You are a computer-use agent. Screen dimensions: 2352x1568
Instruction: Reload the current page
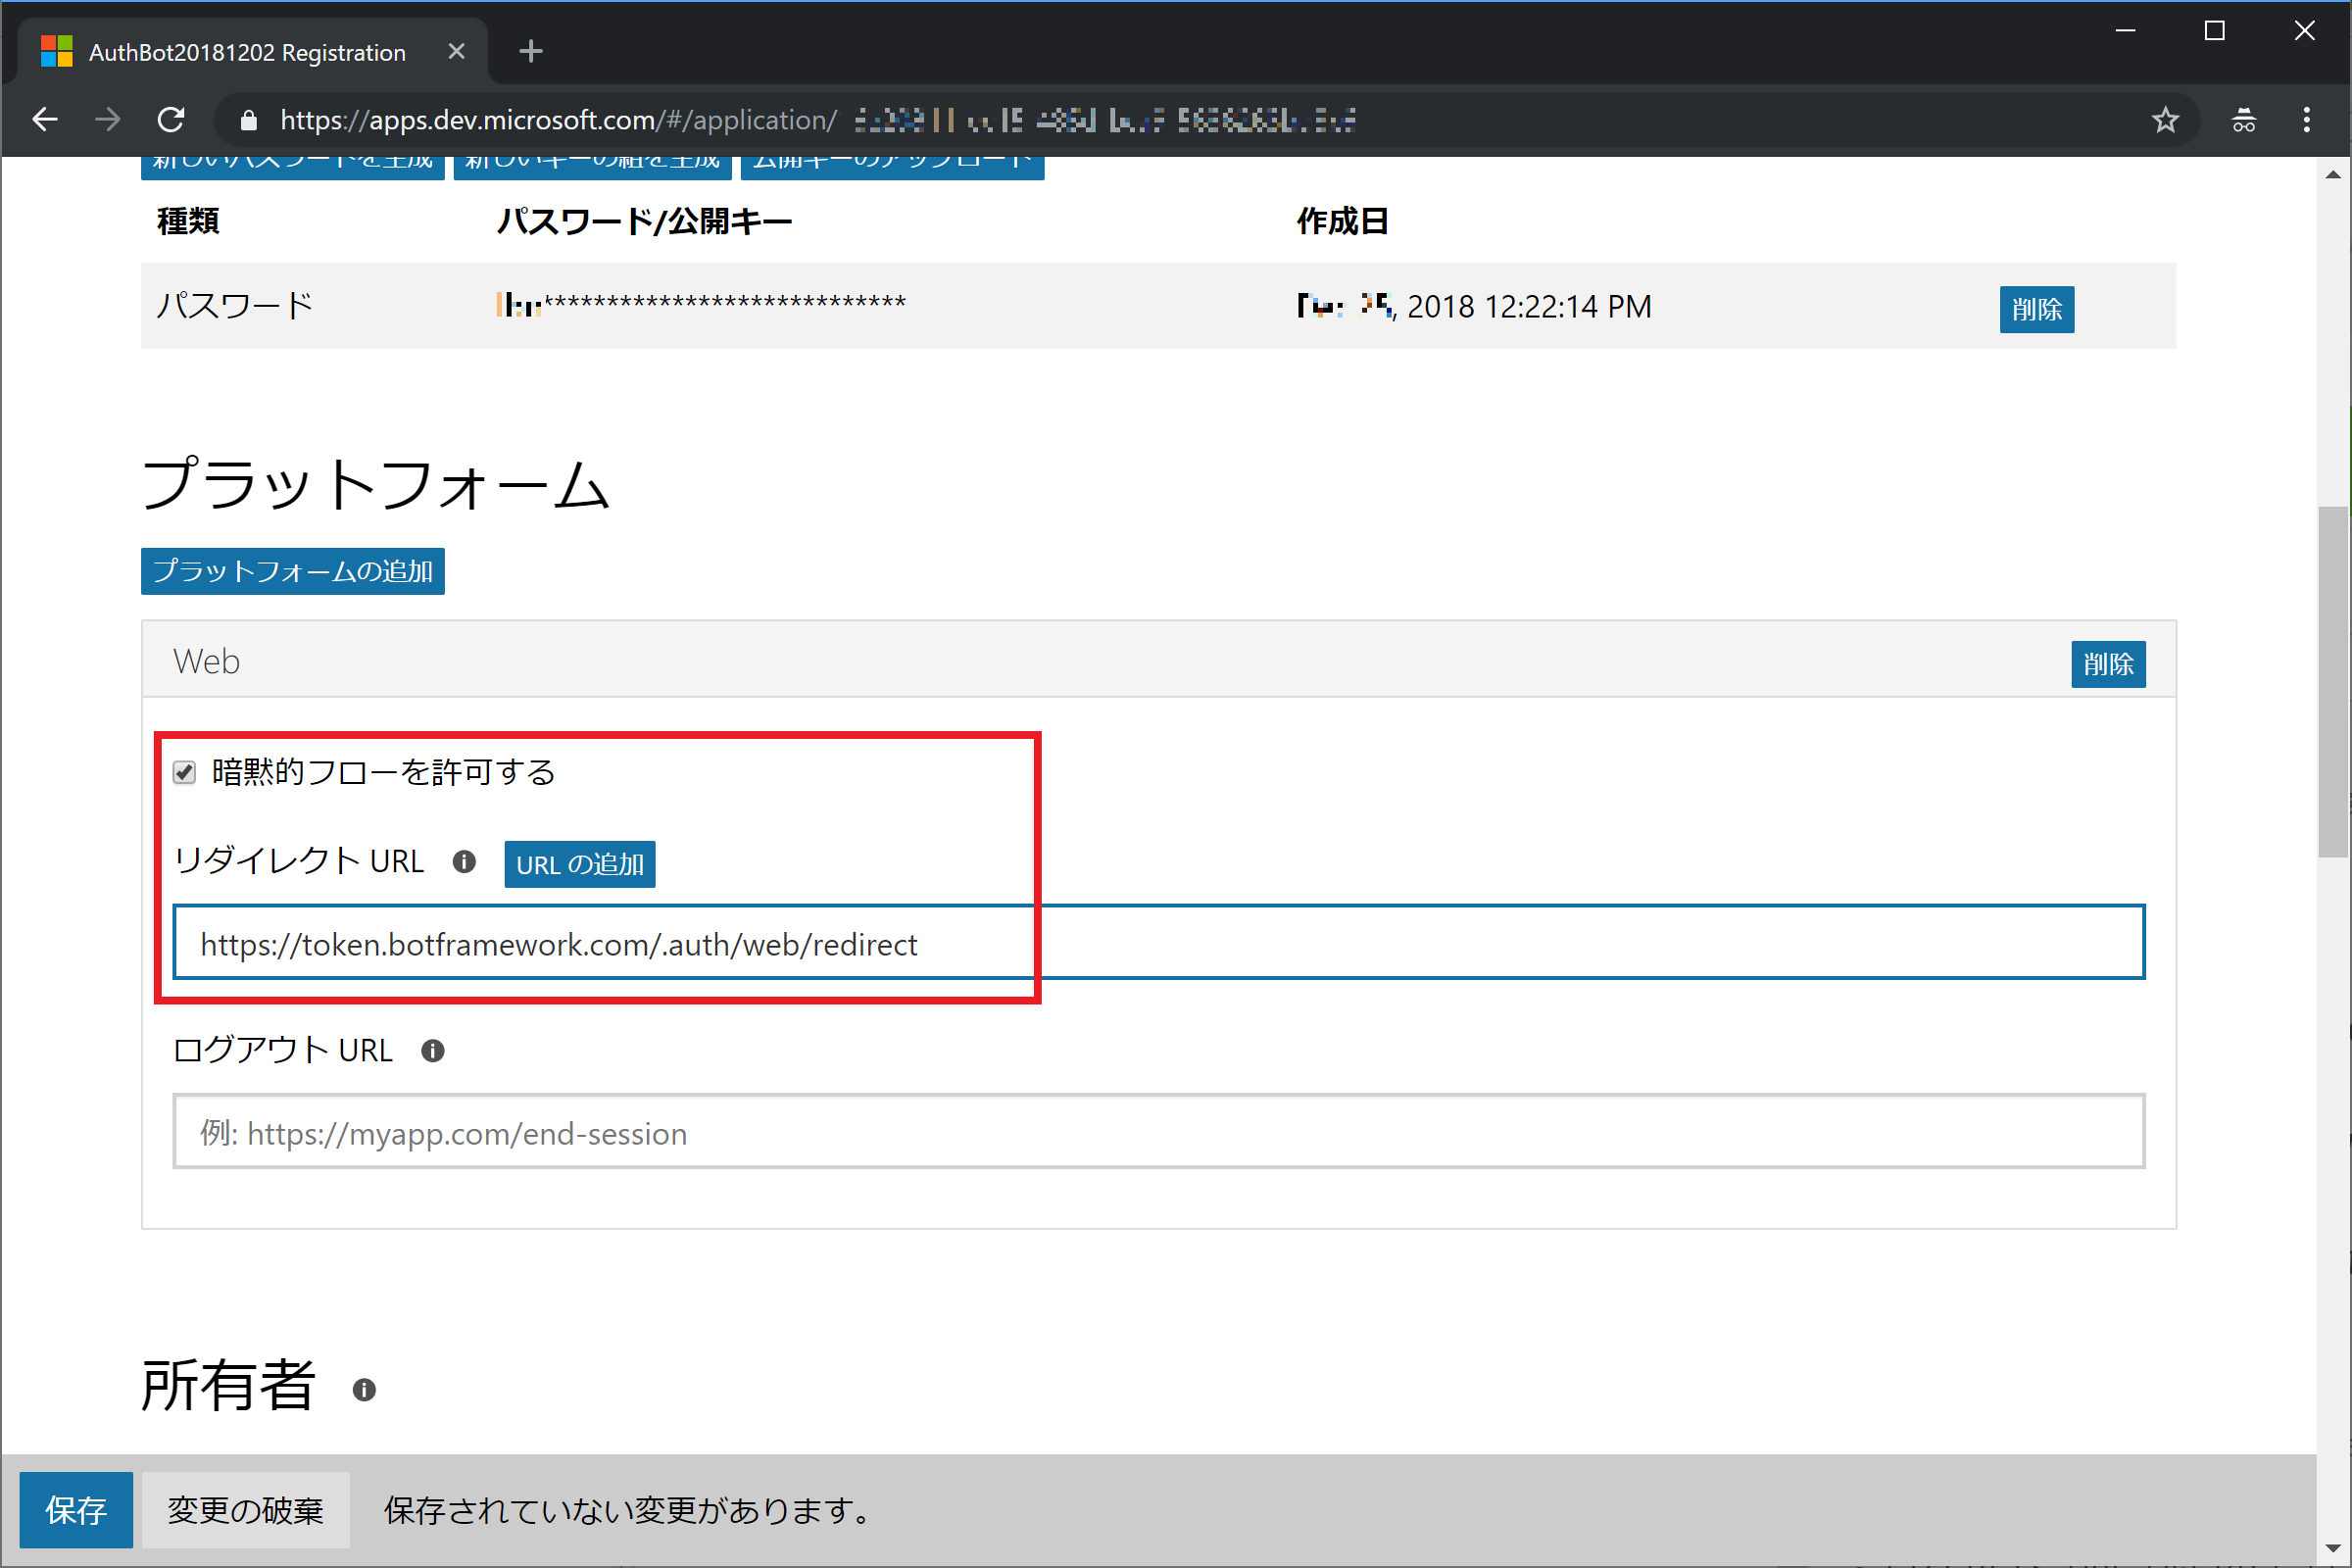point(171,120)
